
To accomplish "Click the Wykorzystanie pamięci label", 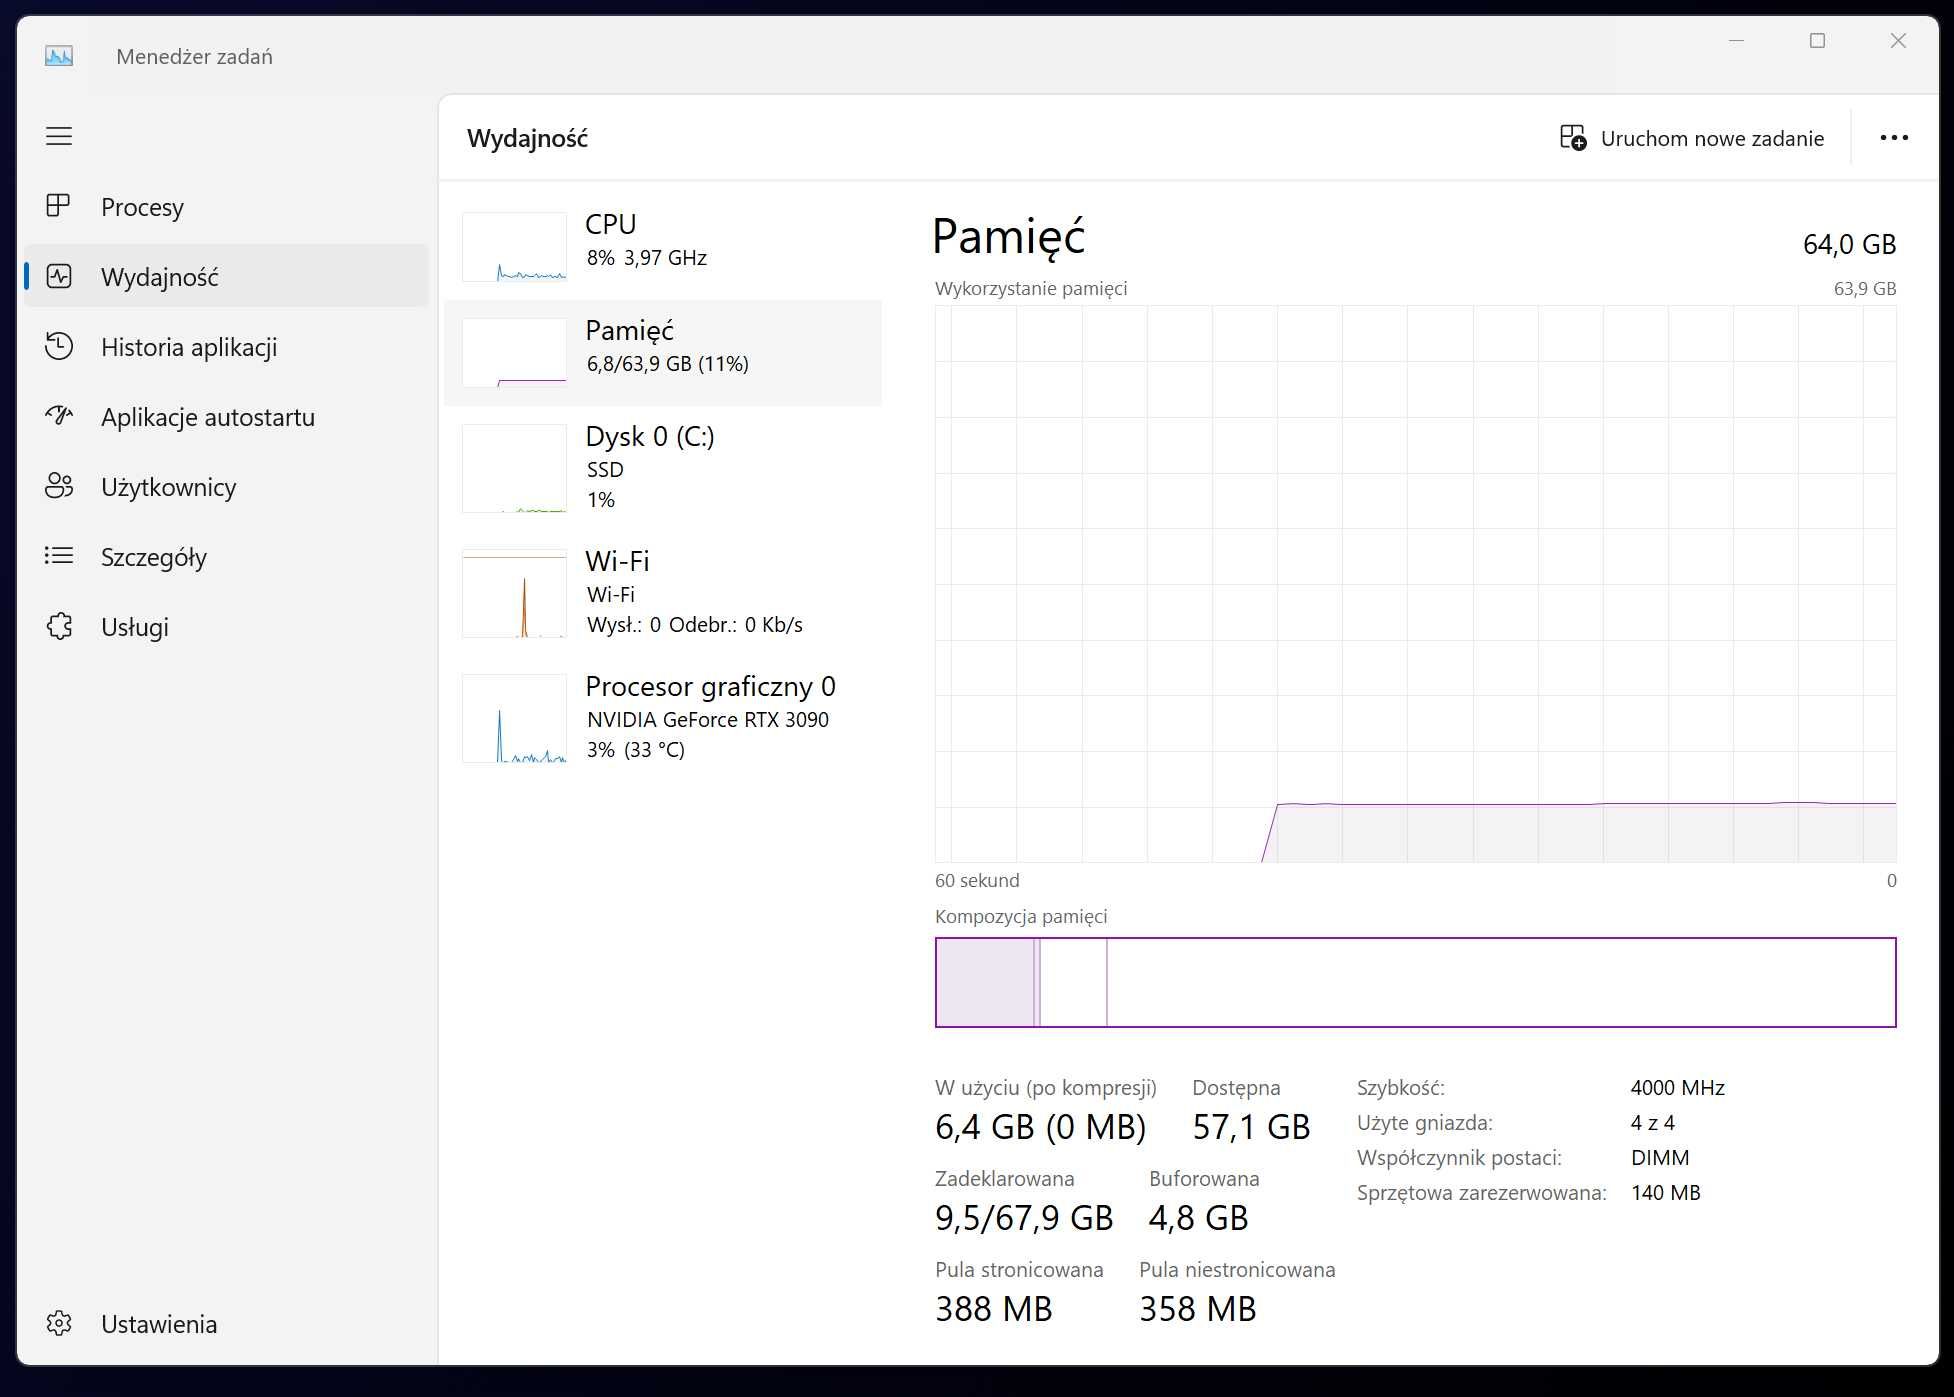I will coord(1031,288).
